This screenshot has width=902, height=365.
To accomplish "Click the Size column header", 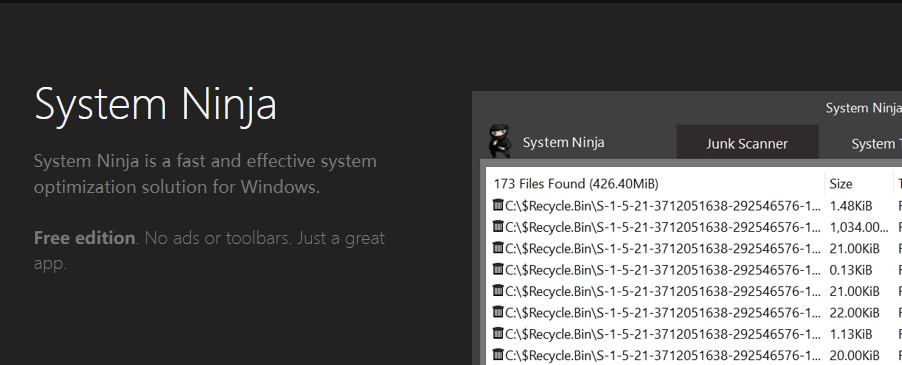I will point(840,184).
